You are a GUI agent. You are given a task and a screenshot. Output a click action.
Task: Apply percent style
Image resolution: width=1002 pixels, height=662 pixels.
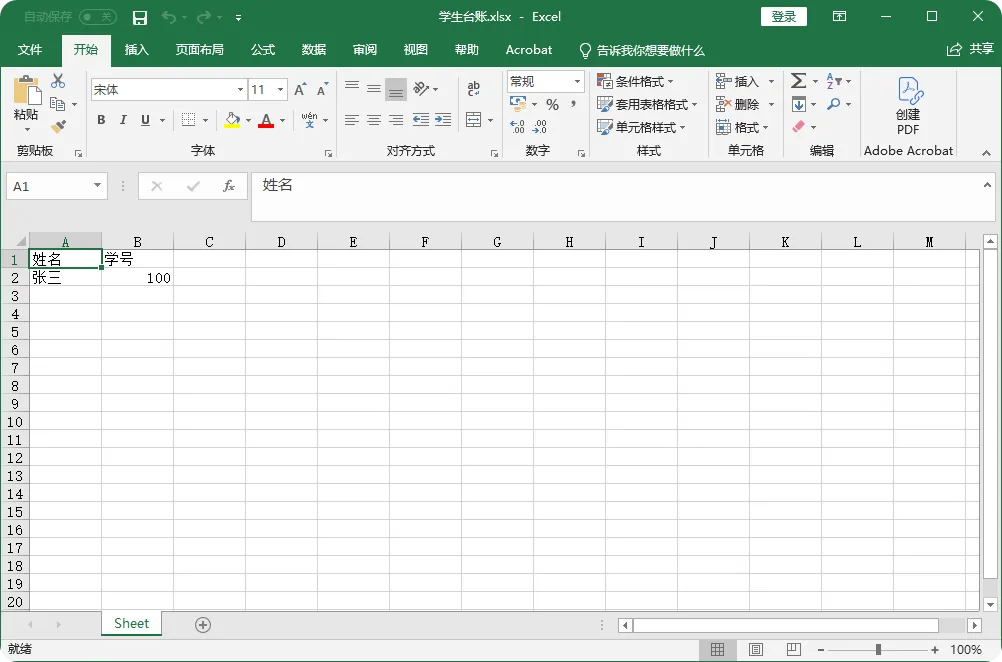[553, 104]
